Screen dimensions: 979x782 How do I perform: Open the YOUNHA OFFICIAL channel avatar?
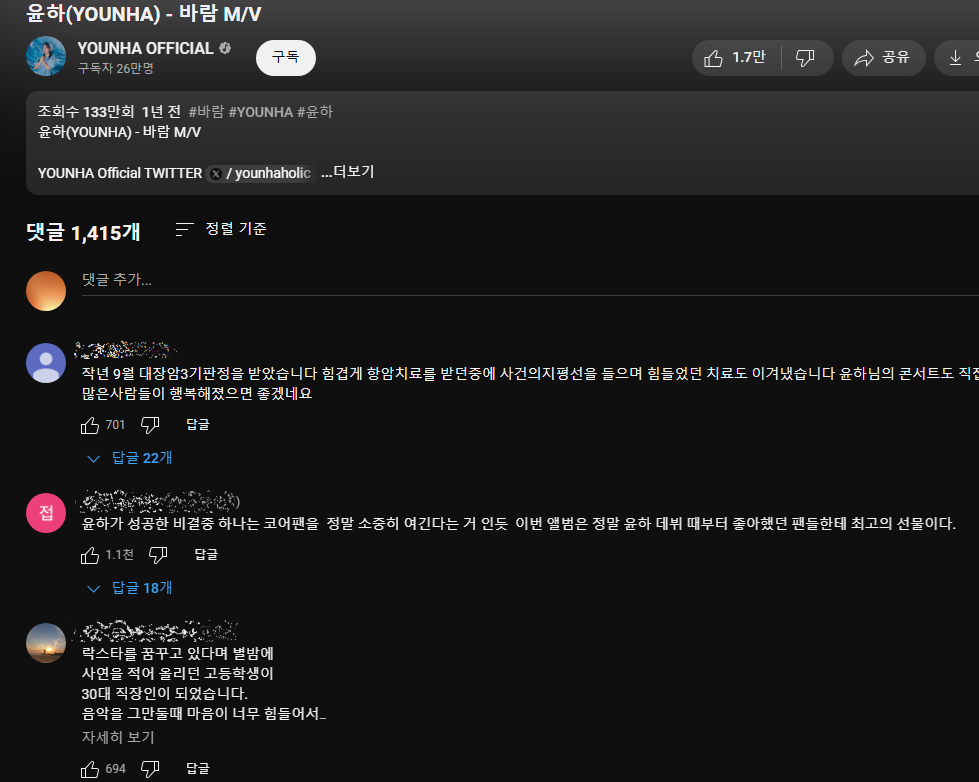pos(46,56)
